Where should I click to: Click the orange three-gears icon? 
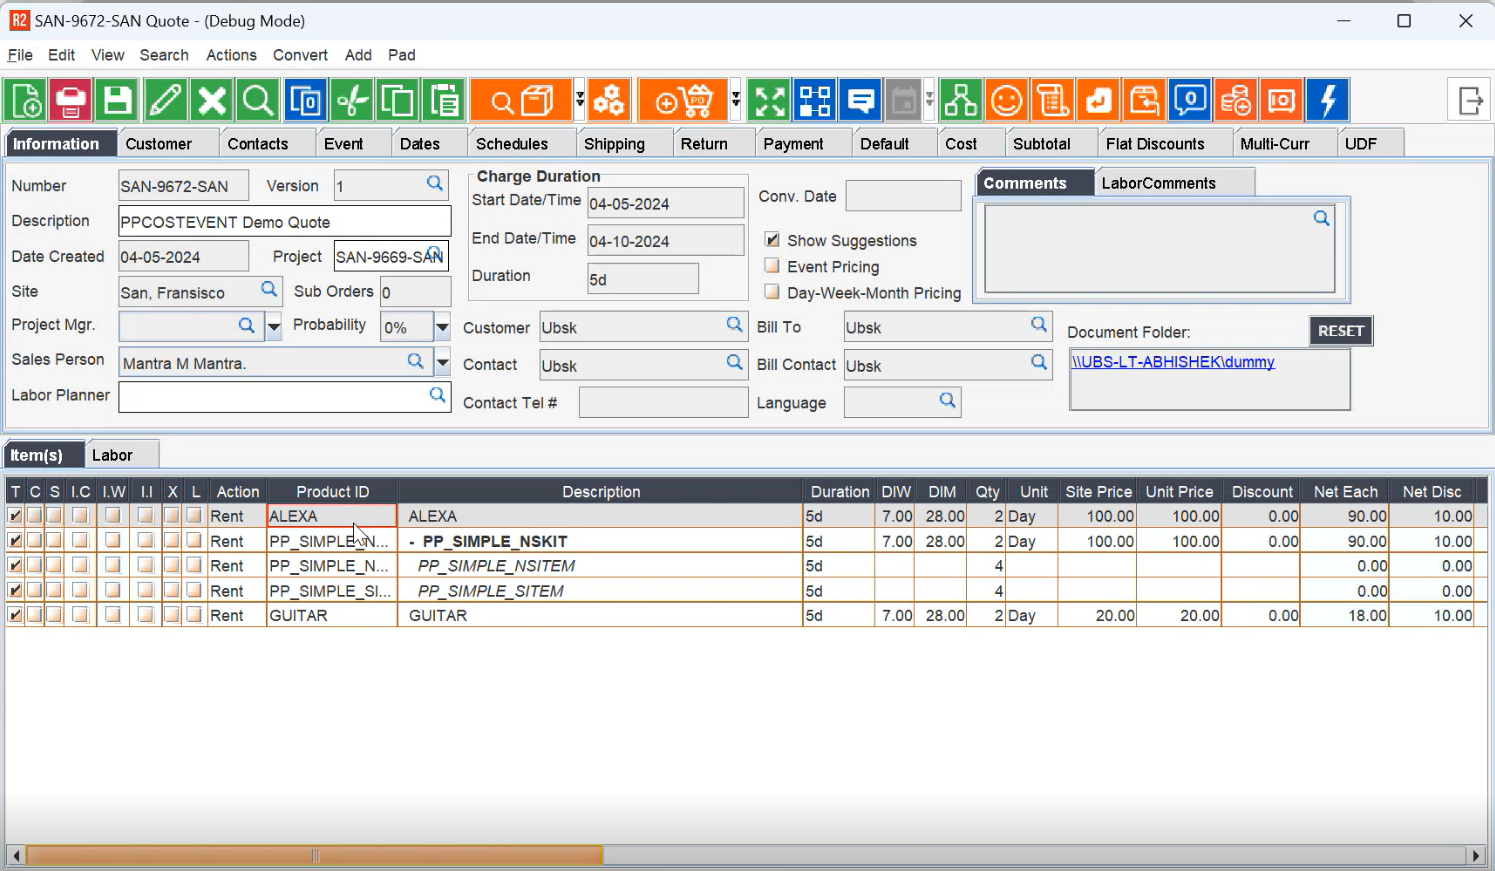609,101
